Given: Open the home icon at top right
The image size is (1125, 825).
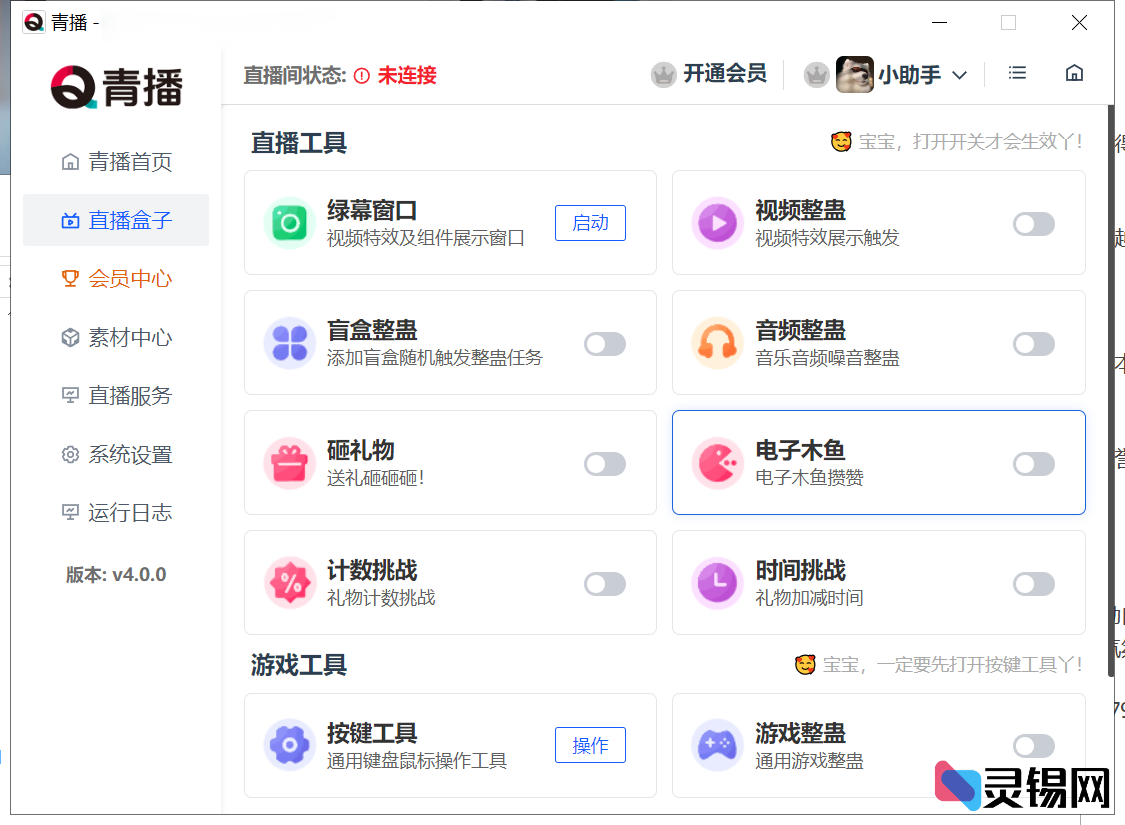Looking at the screenshot, I should pyautogui.click(x=1074, y=73).
